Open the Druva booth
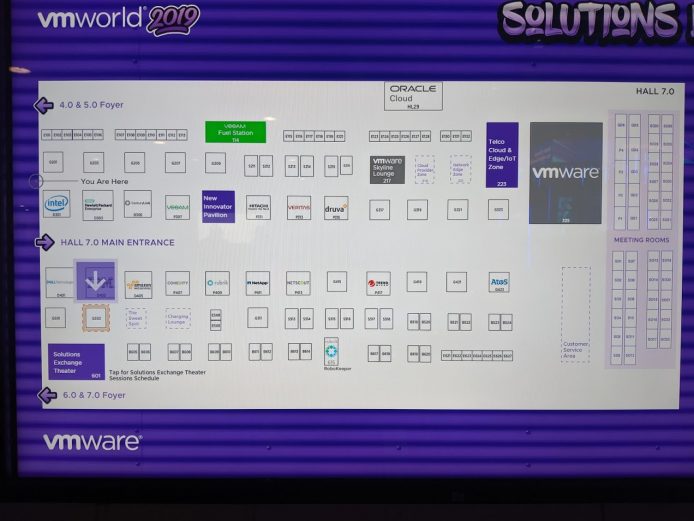694x521 pixels. tap(336, 208)
